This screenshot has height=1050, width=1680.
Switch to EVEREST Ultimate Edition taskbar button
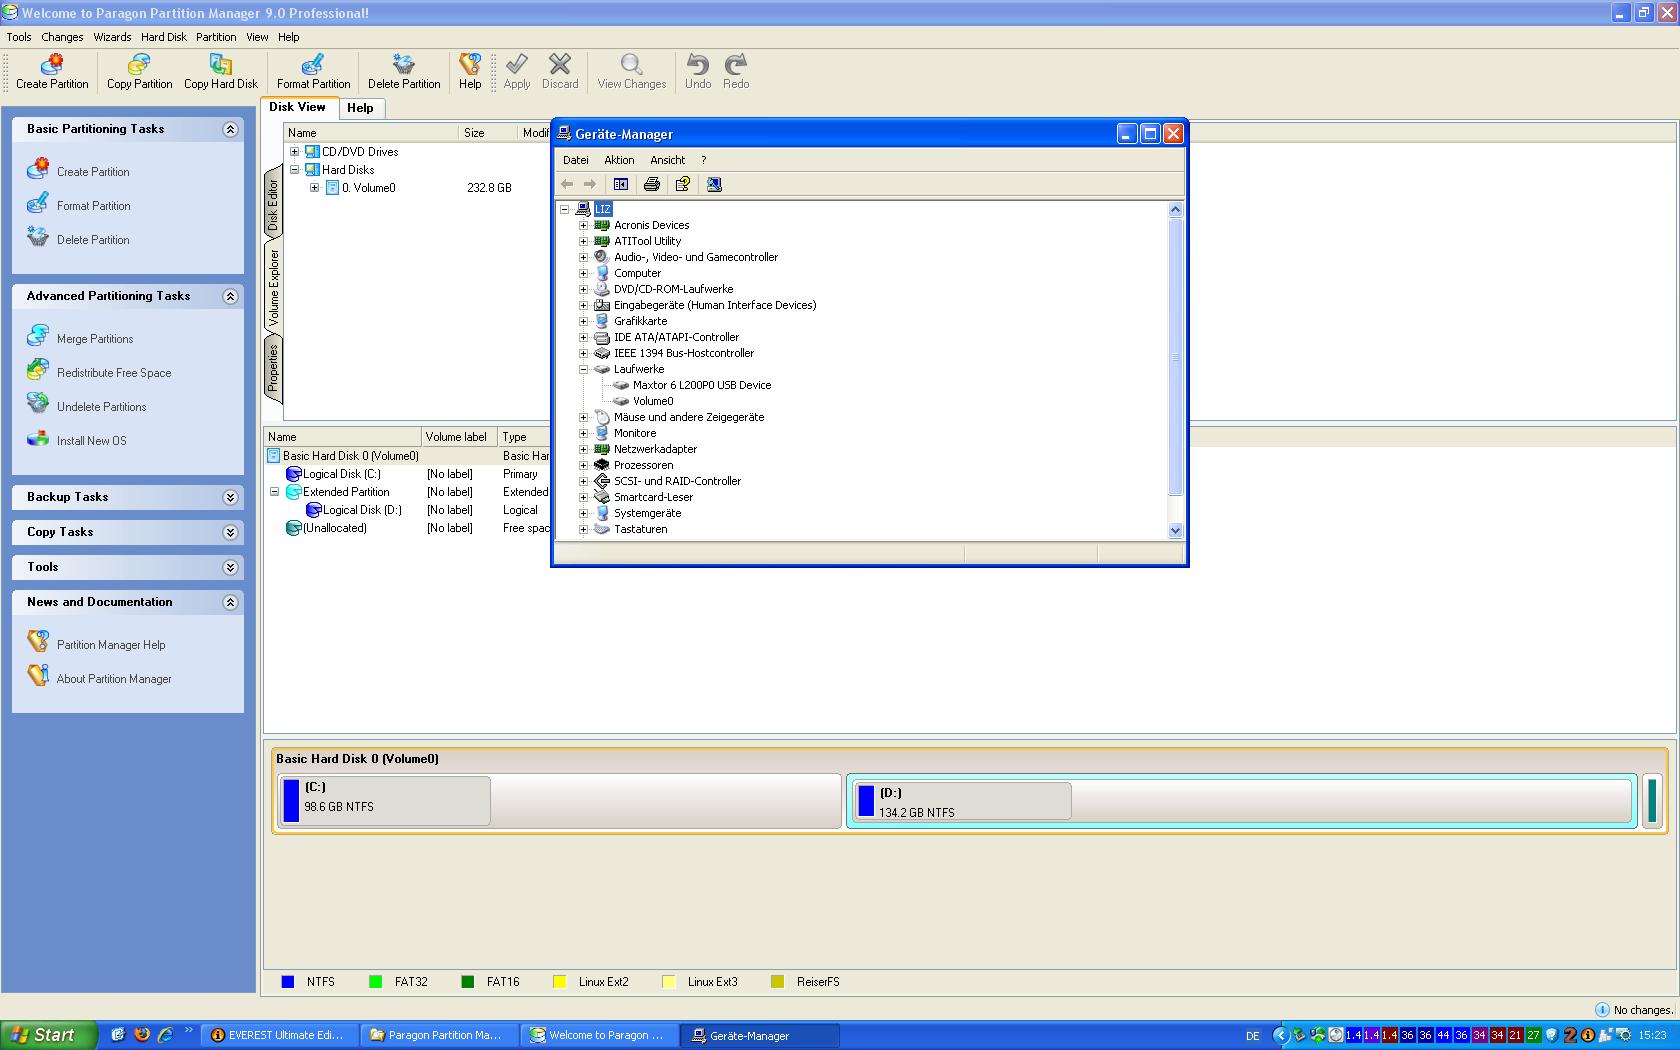pyautogui.click(x=279, y=1035)
